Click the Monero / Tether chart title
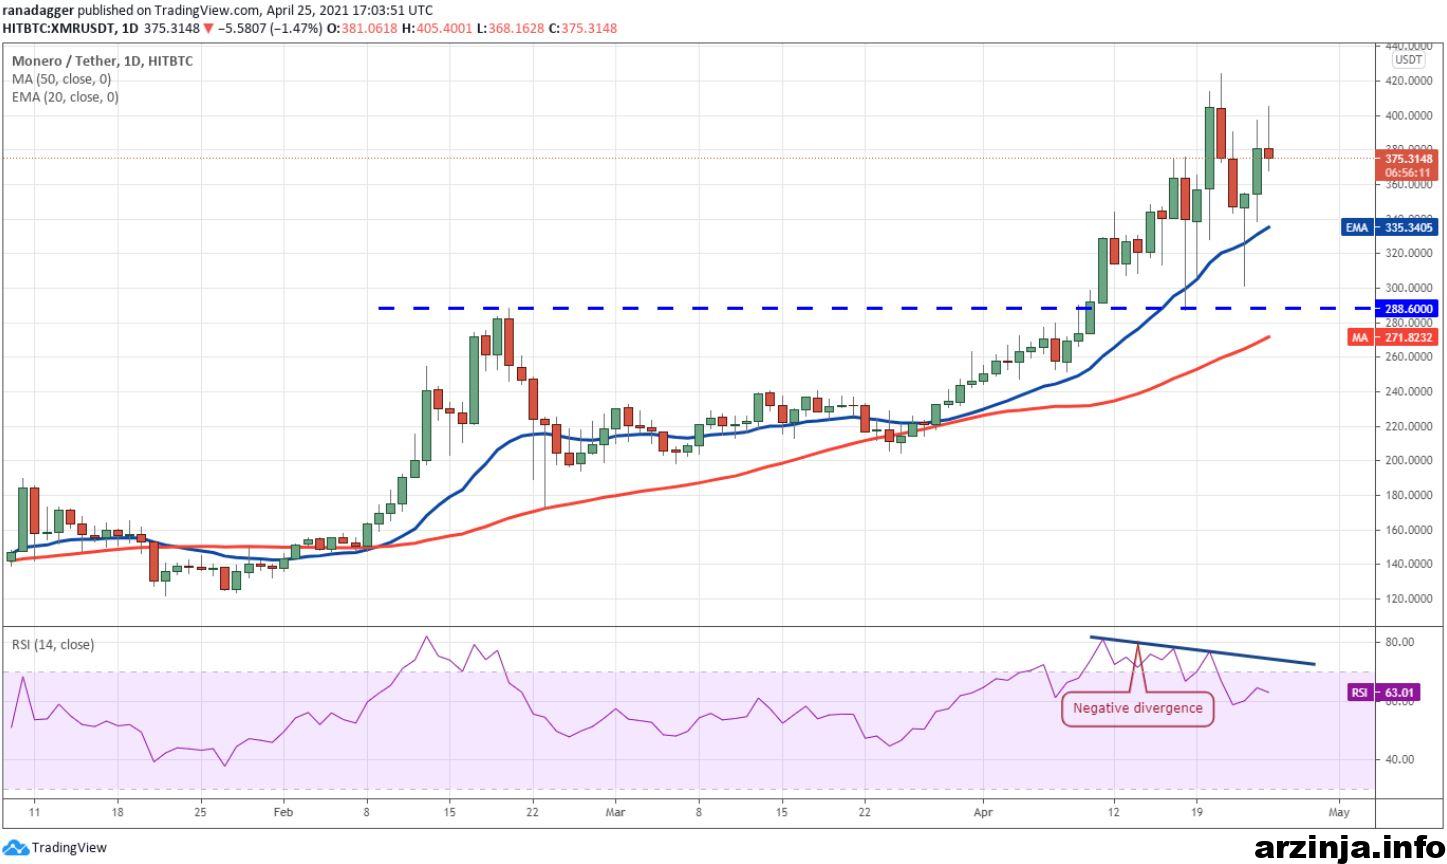1447x864 pixels. tap(102, 61)
